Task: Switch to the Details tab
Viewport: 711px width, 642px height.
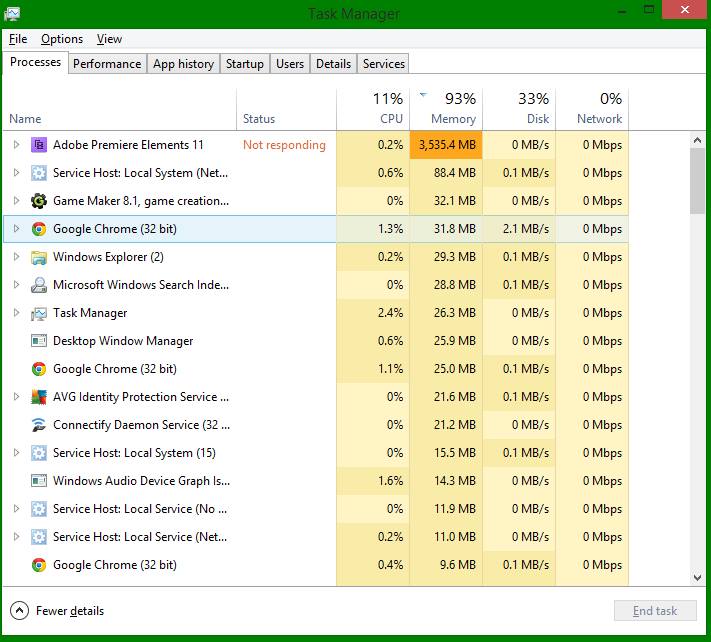Action: pos(333,64)
